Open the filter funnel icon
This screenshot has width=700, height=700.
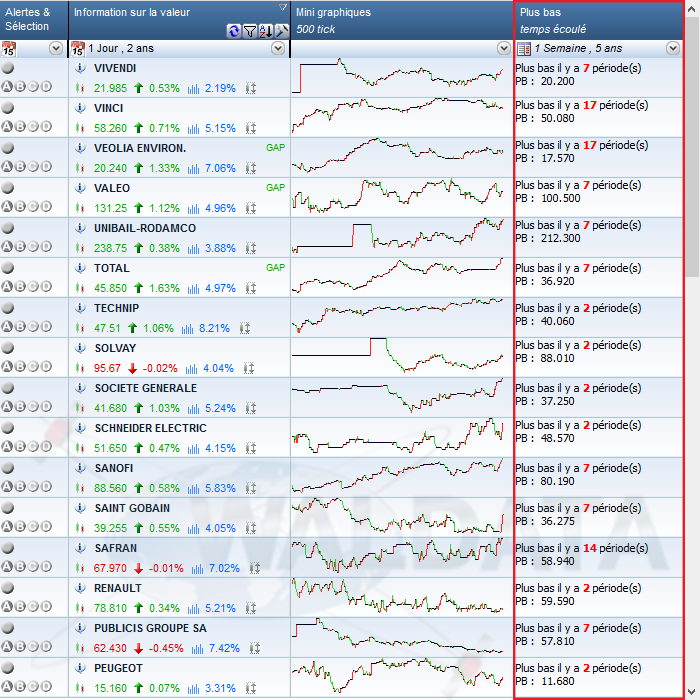[250, 31]
